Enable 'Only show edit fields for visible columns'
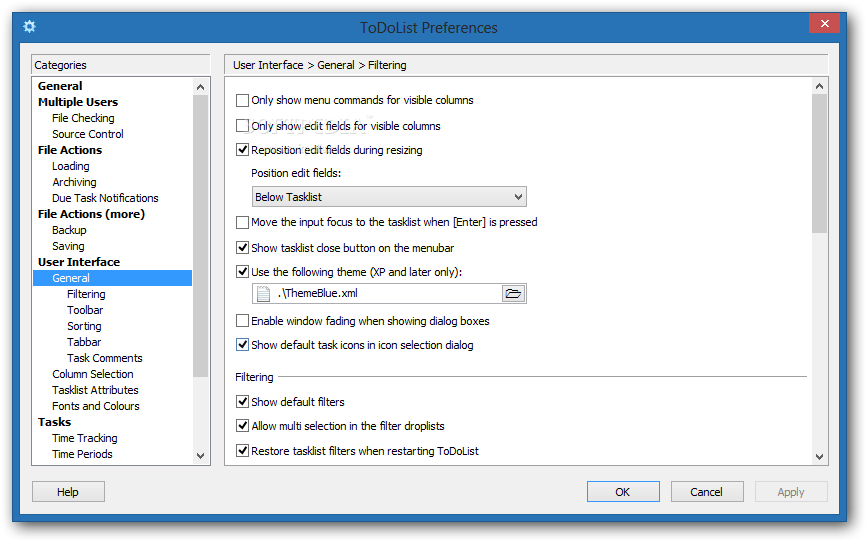 [x=242, y=126]
